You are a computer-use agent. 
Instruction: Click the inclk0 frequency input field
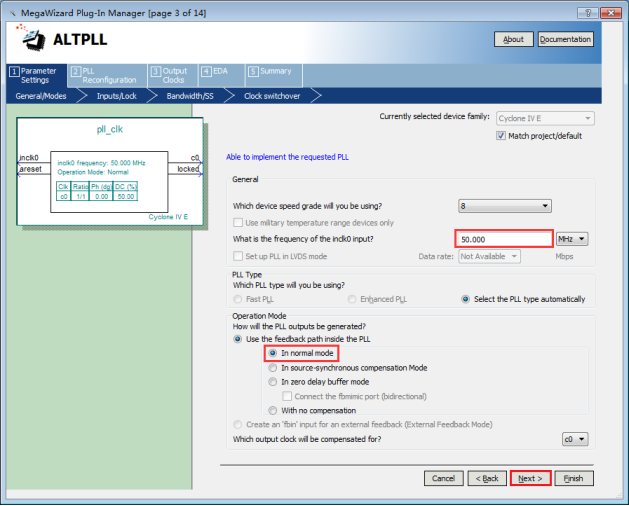pos(504,239)
